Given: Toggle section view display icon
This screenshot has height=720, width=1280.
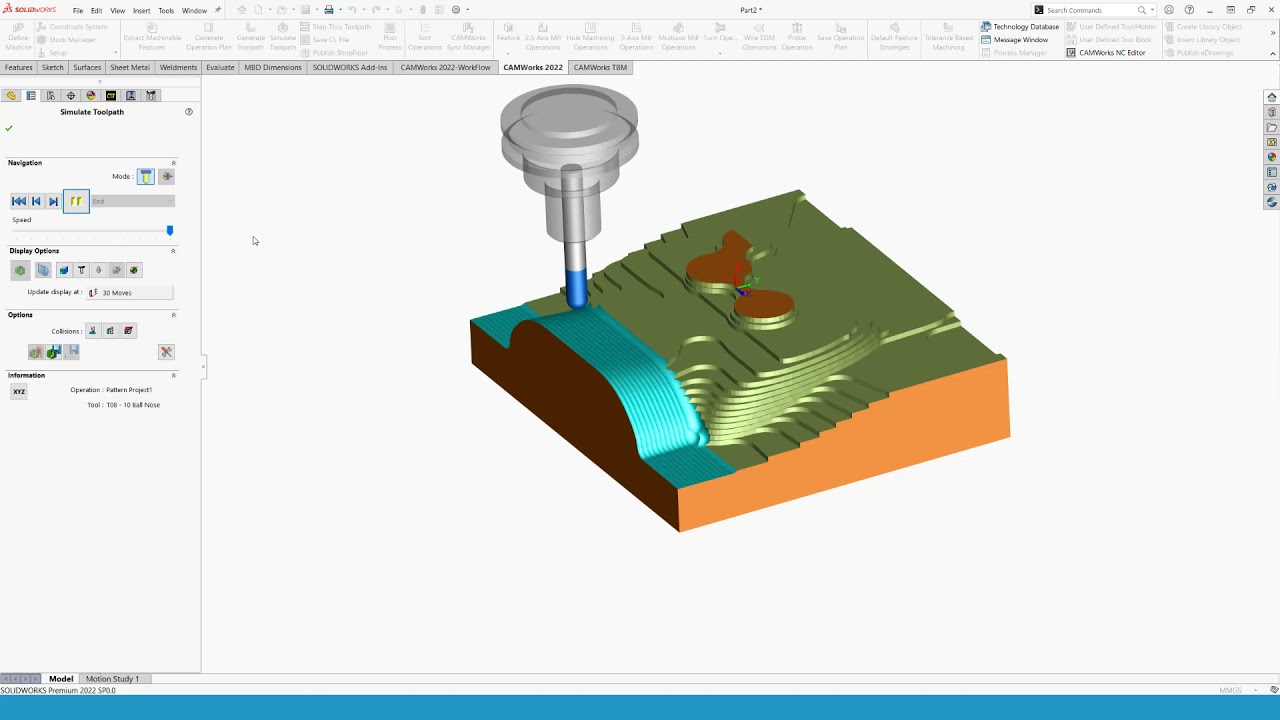Looking at the screenshot, I should [x=116, y=270].
